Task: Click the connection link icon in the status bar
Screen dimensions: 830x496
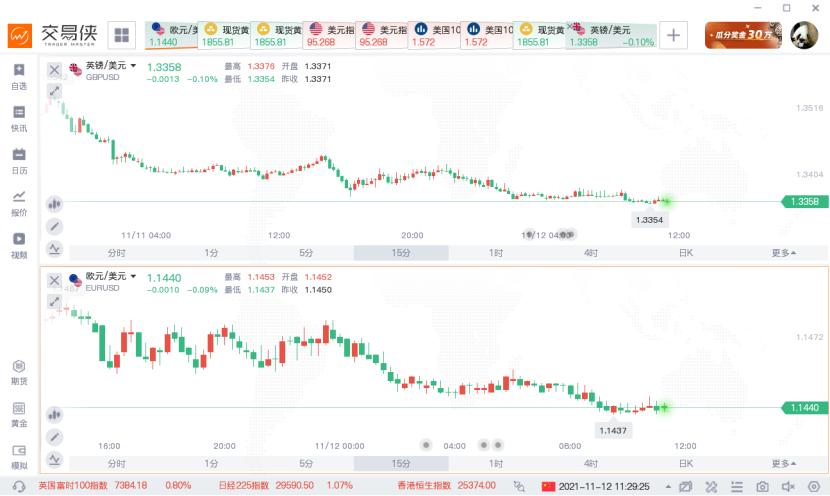Action: 519,486
